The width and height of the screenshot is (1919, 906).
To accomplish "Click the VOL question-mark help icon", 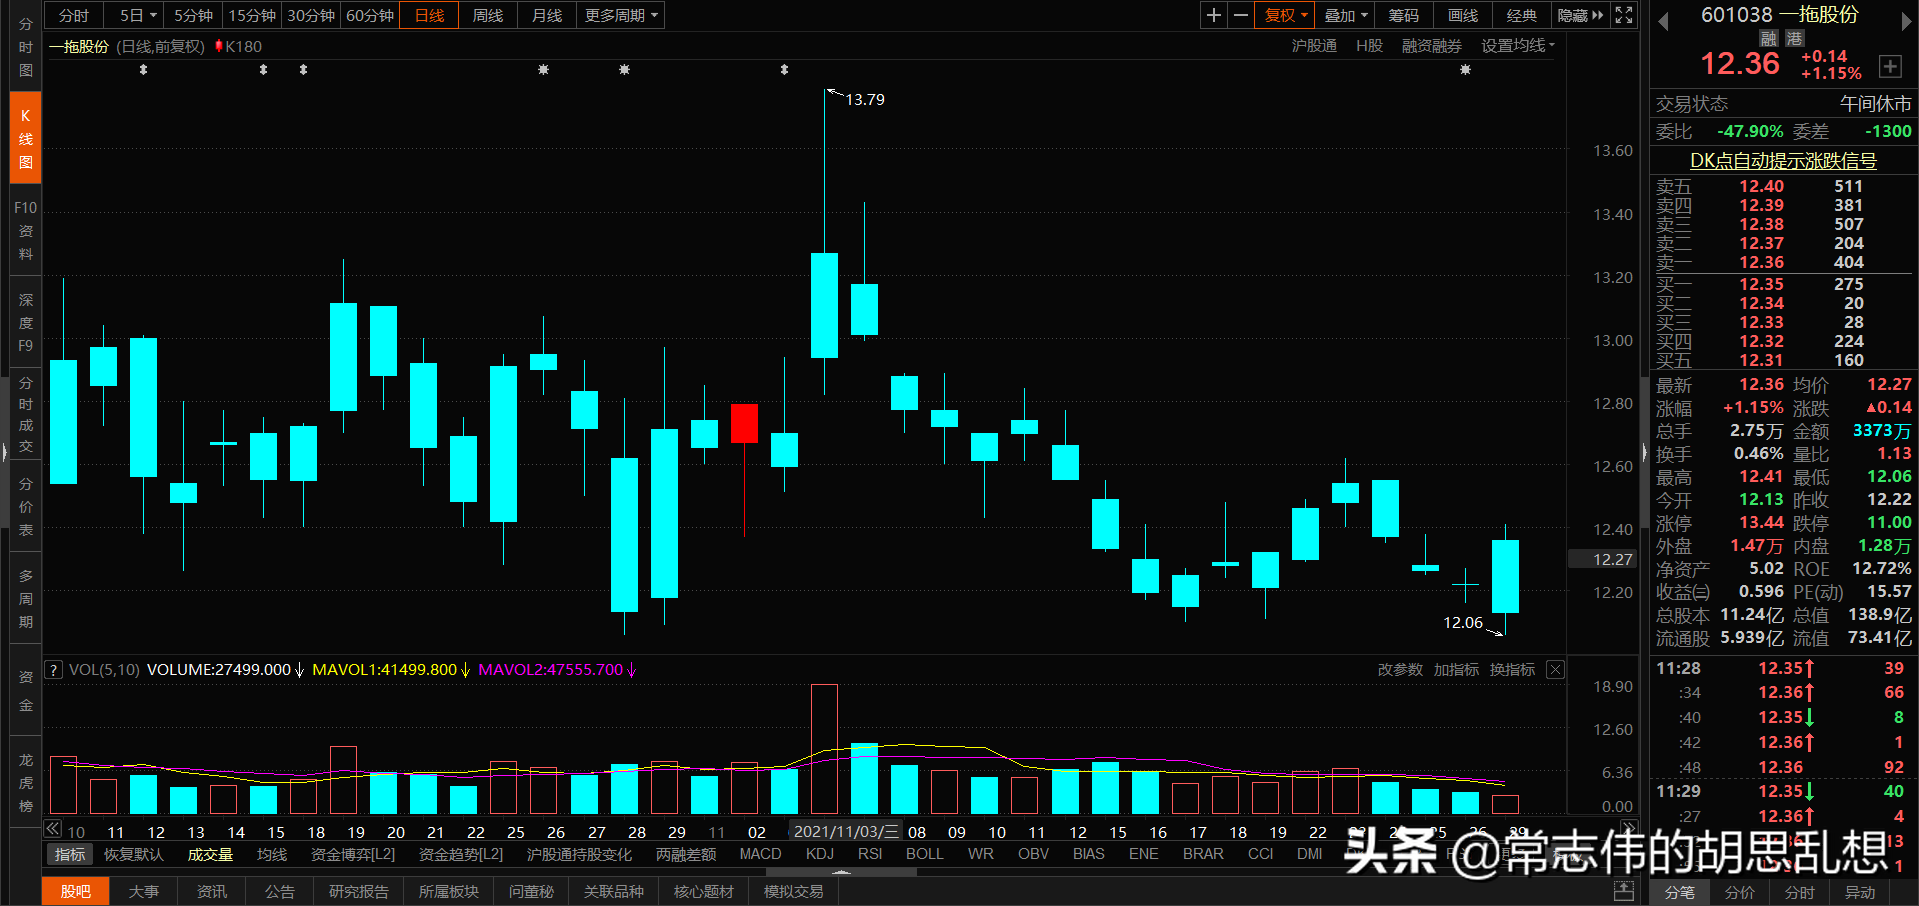I will pyautogui.click(x=52, y=670).
